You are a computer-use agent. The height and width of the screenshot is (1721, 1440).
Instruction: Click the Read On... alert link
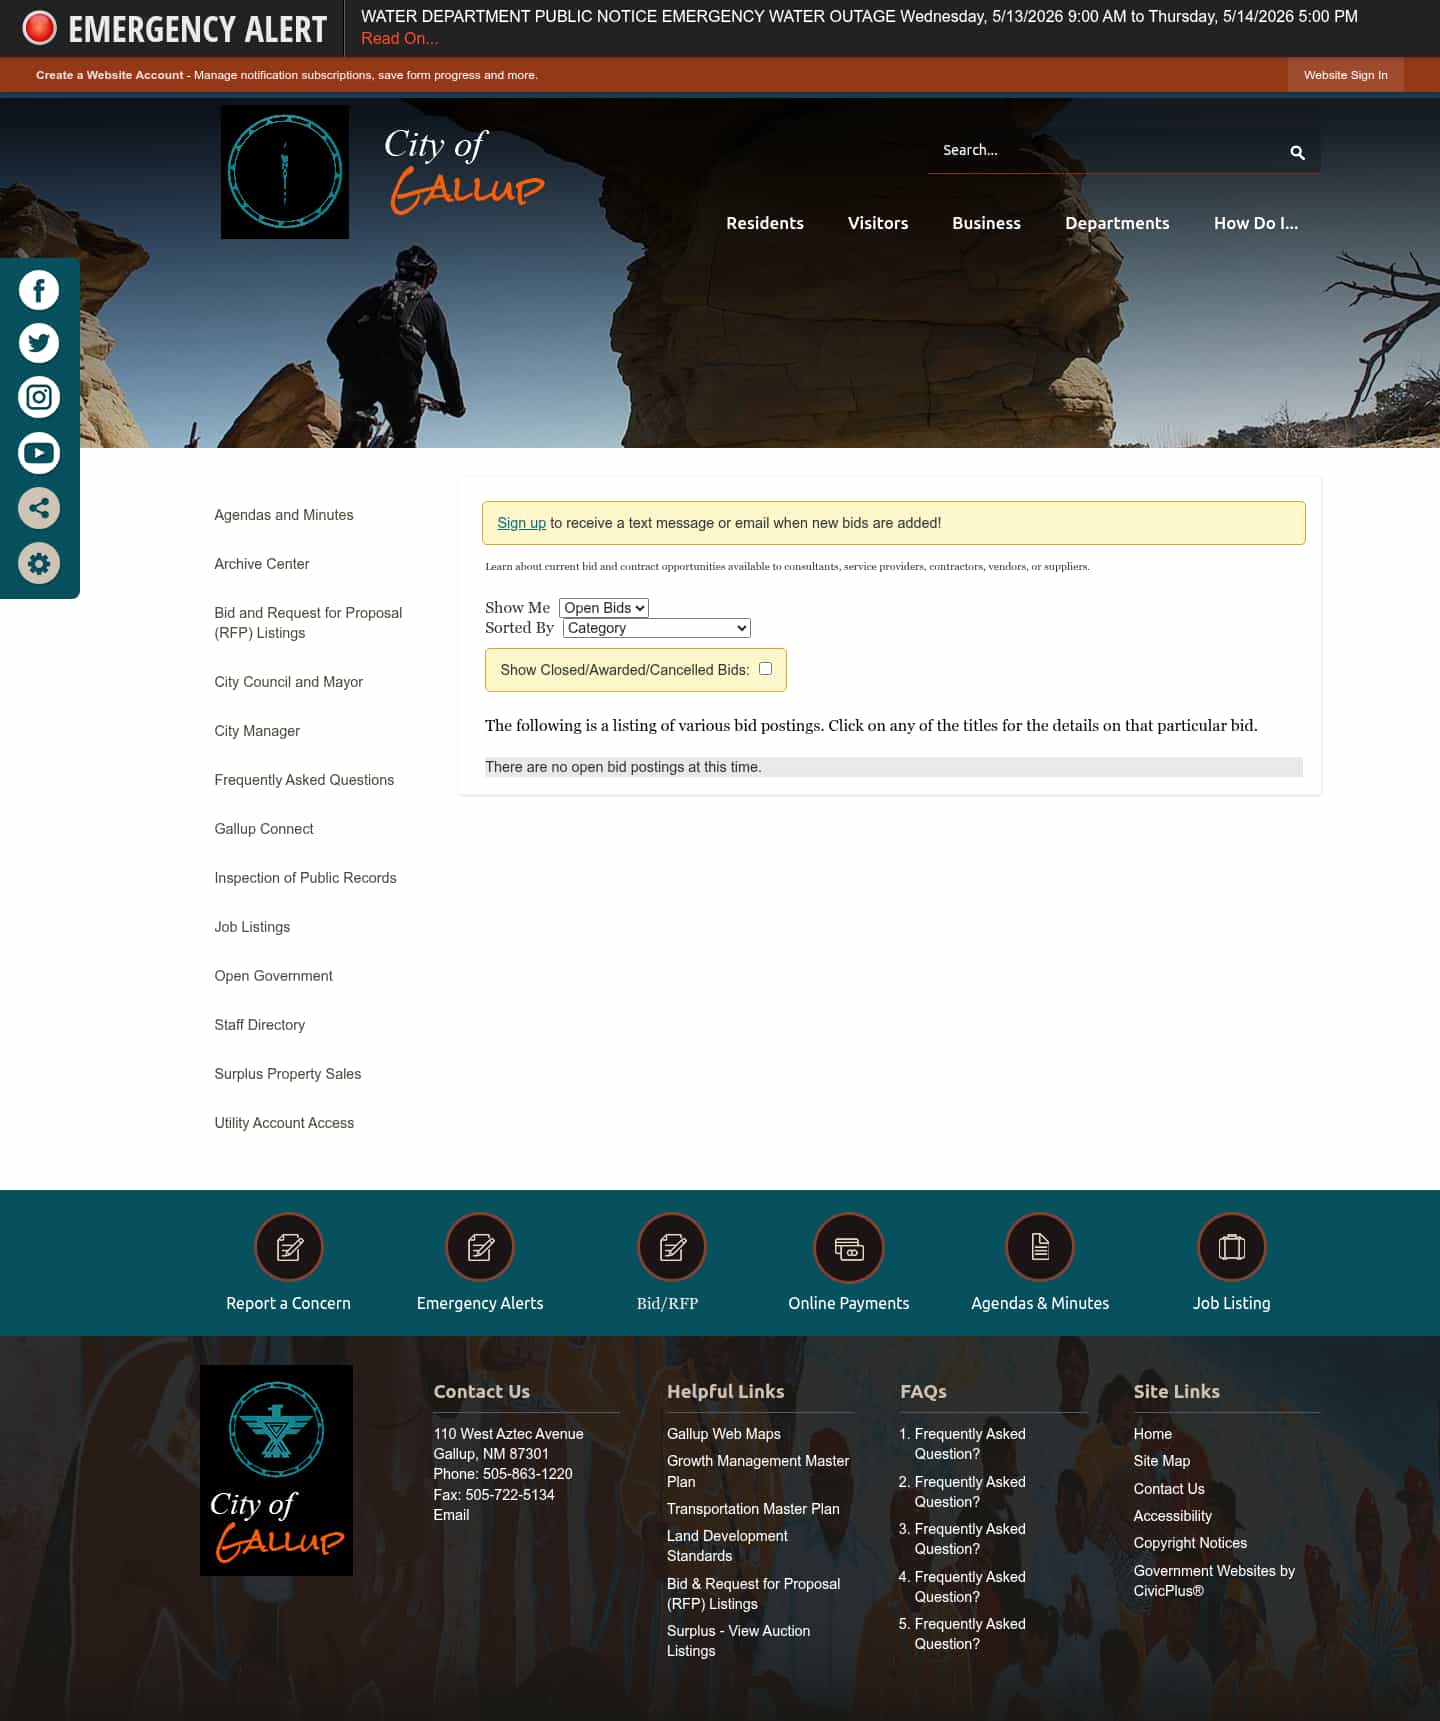[399, 38]
